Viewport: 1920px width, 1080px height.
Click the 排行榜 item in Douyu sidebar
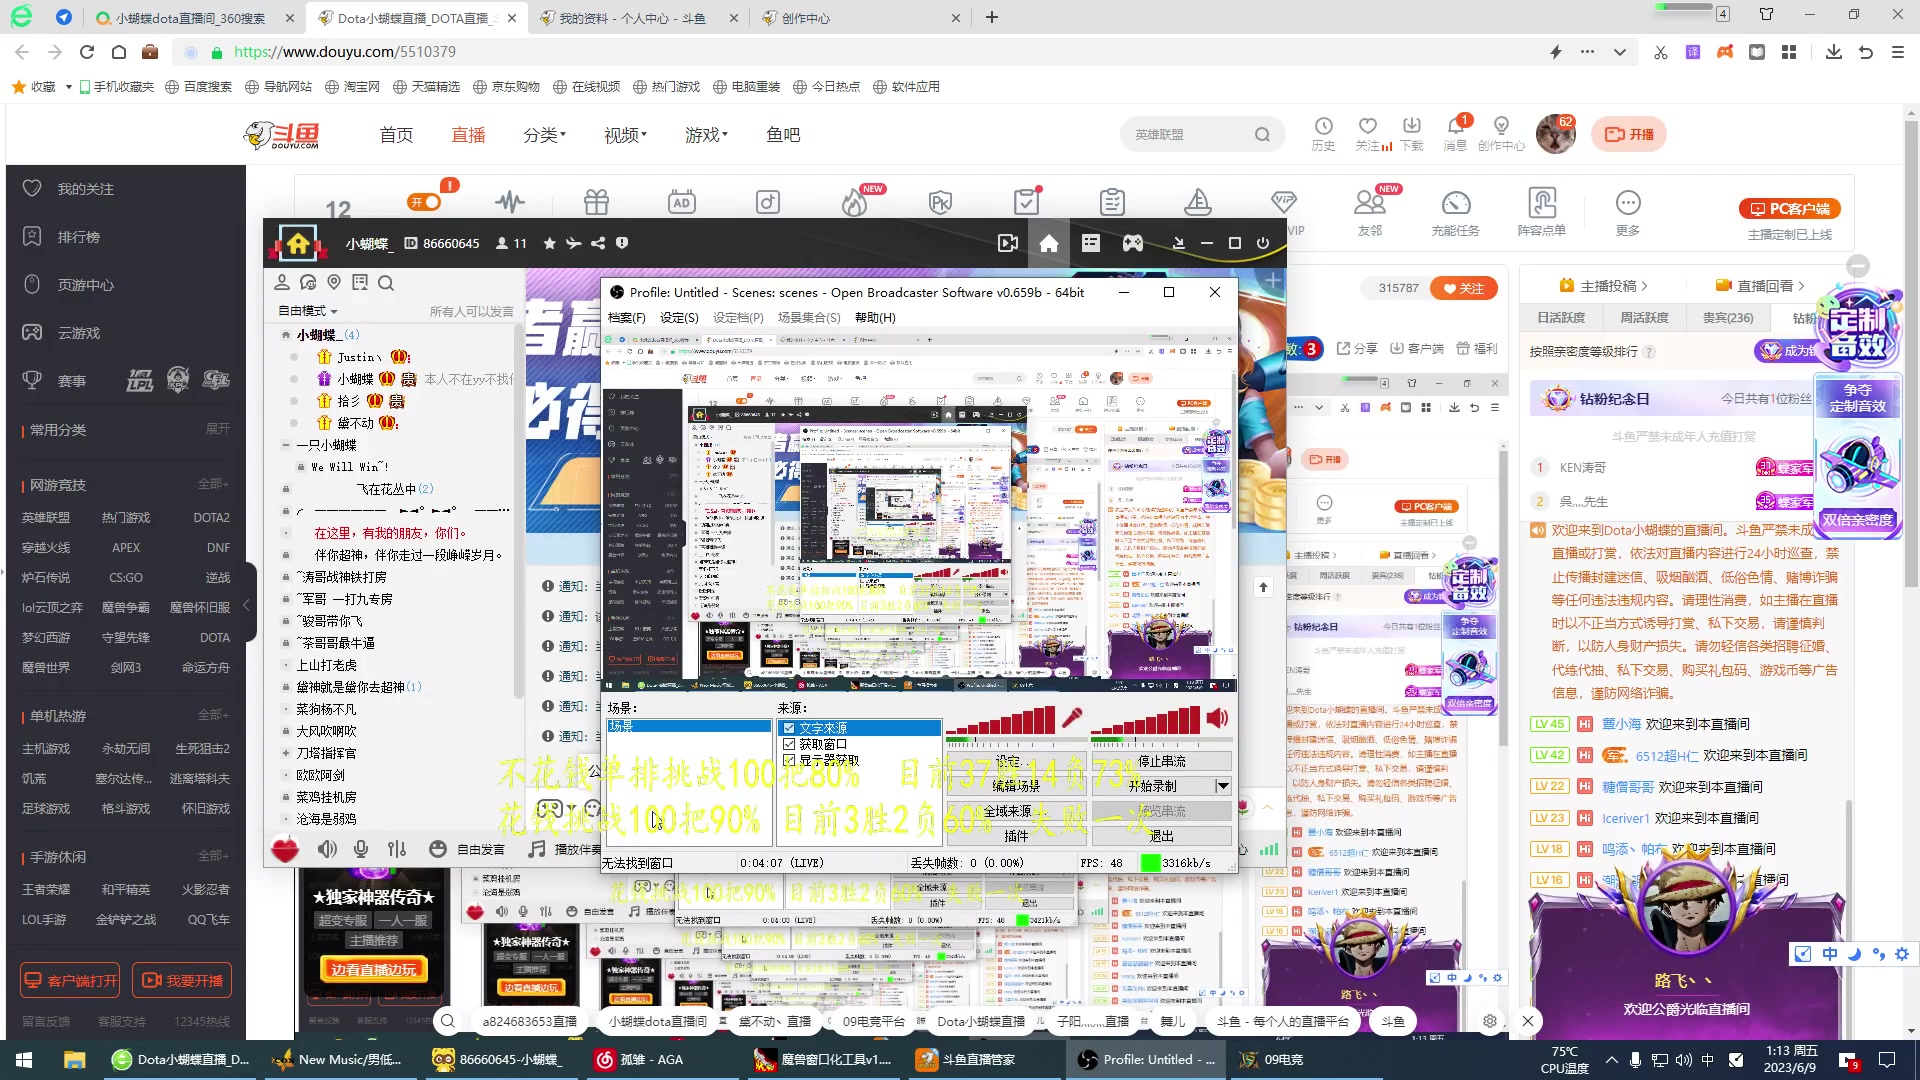click(x=78, y=237)
